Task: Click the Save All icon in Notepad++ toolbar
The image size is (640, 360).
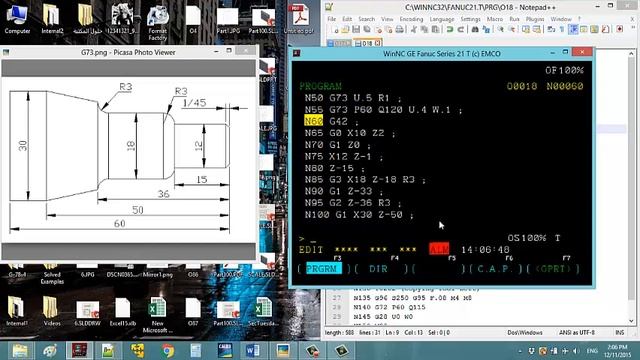Action: [367, 29]
